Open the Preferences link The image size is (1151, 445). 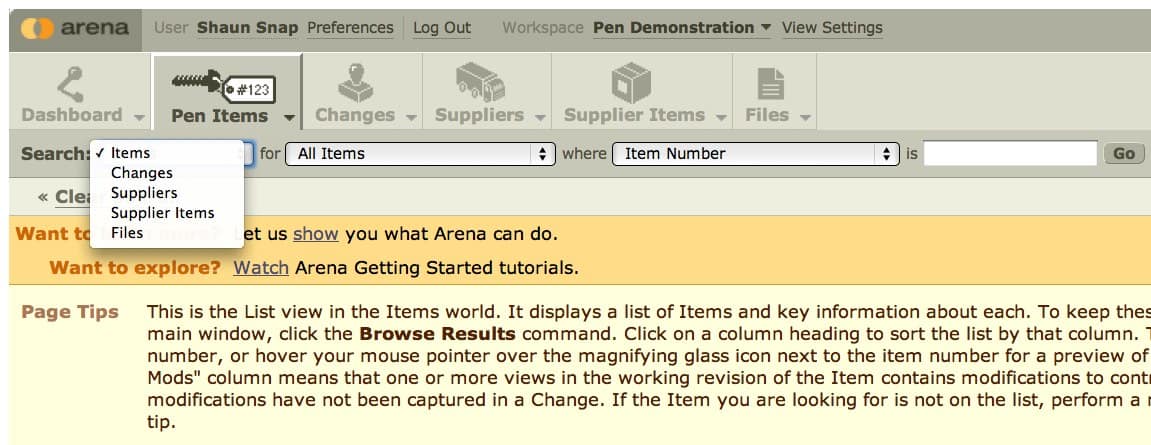(350, 28)
